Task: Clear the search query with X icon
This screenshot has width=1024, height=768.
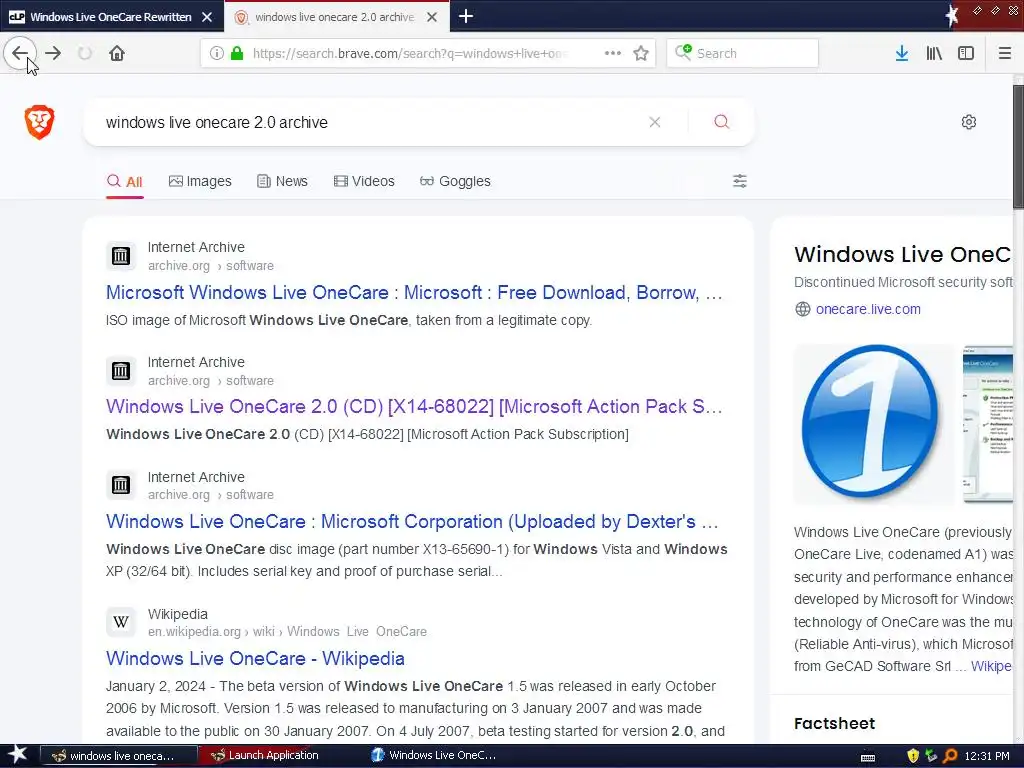Action: [654, 122]
